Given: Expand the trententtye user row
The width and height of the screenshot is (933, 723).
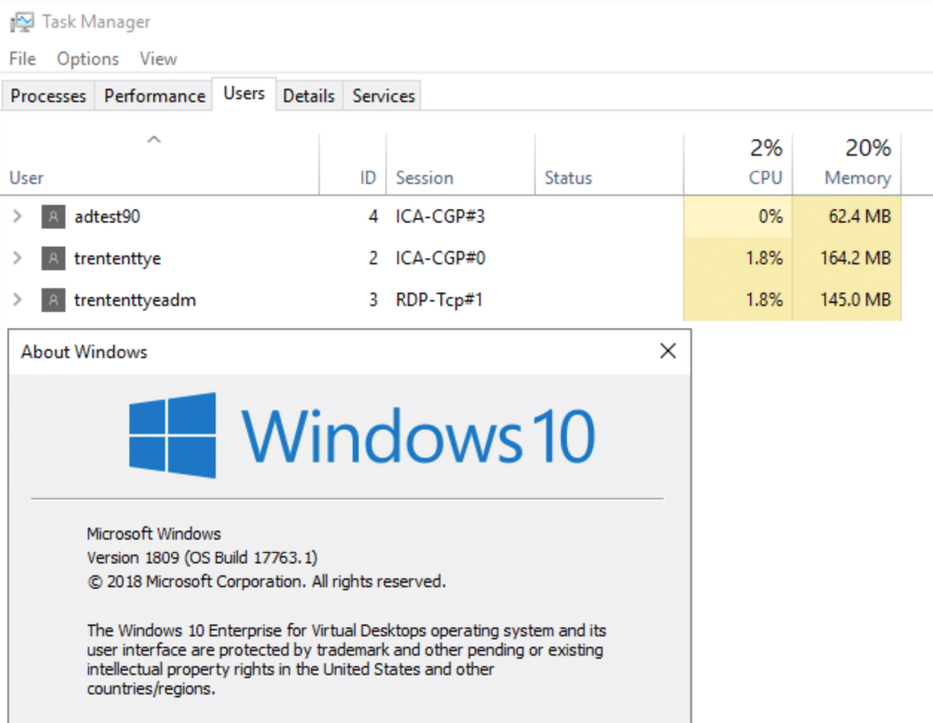Looking at the screenshot, I should (17, 258).
